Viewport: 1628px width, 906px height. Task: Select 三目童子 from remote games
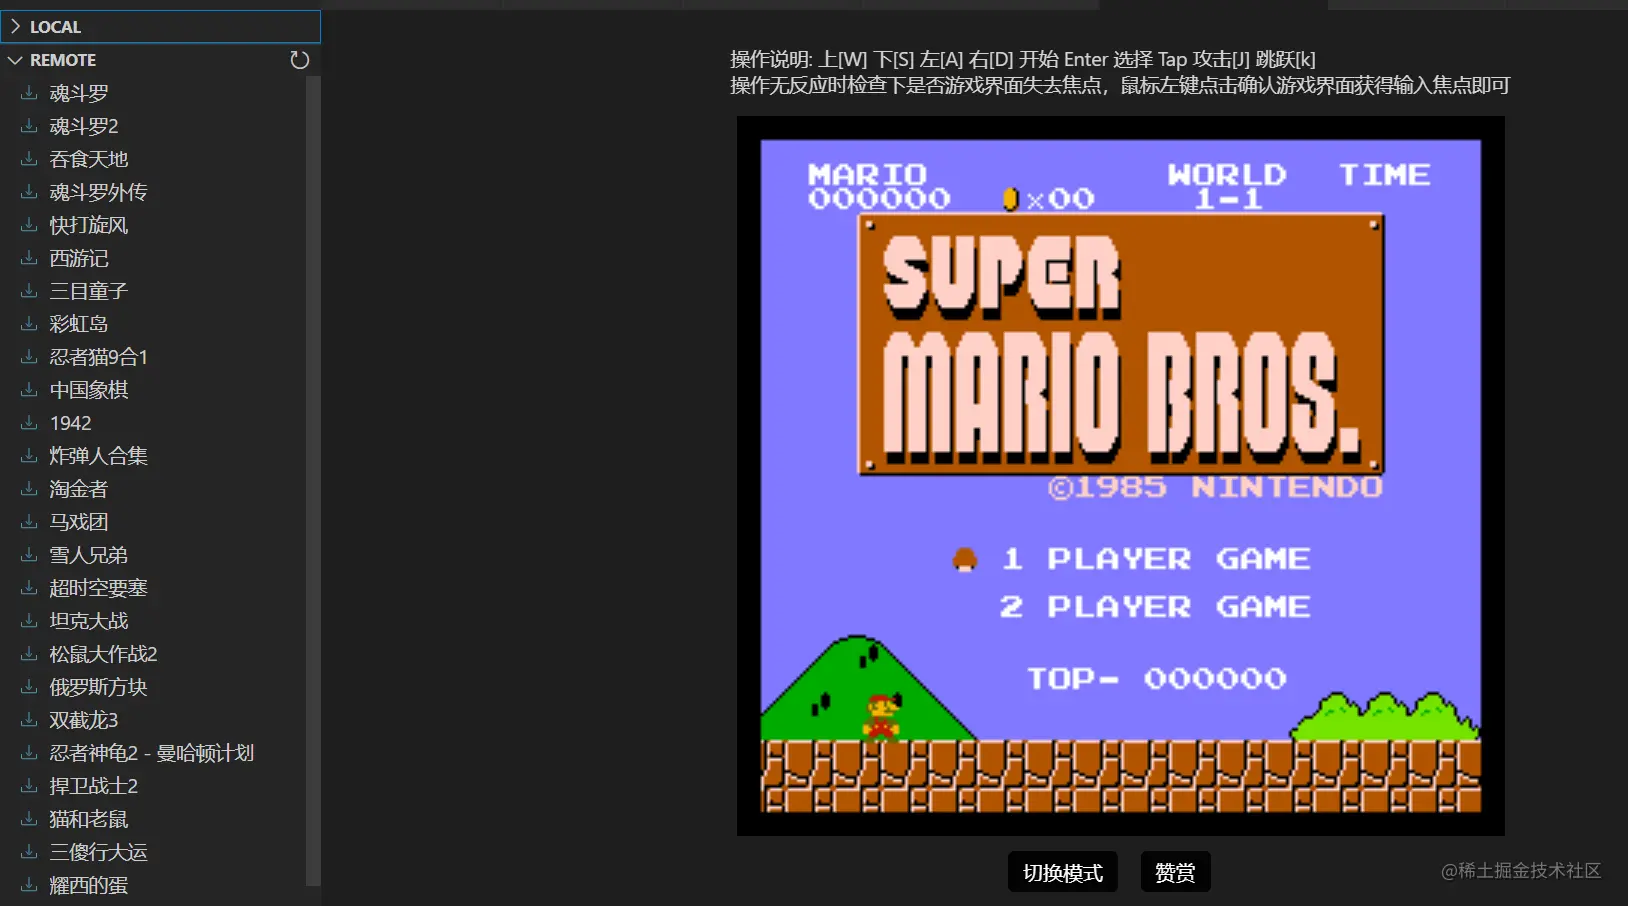(x=89, y=291)
